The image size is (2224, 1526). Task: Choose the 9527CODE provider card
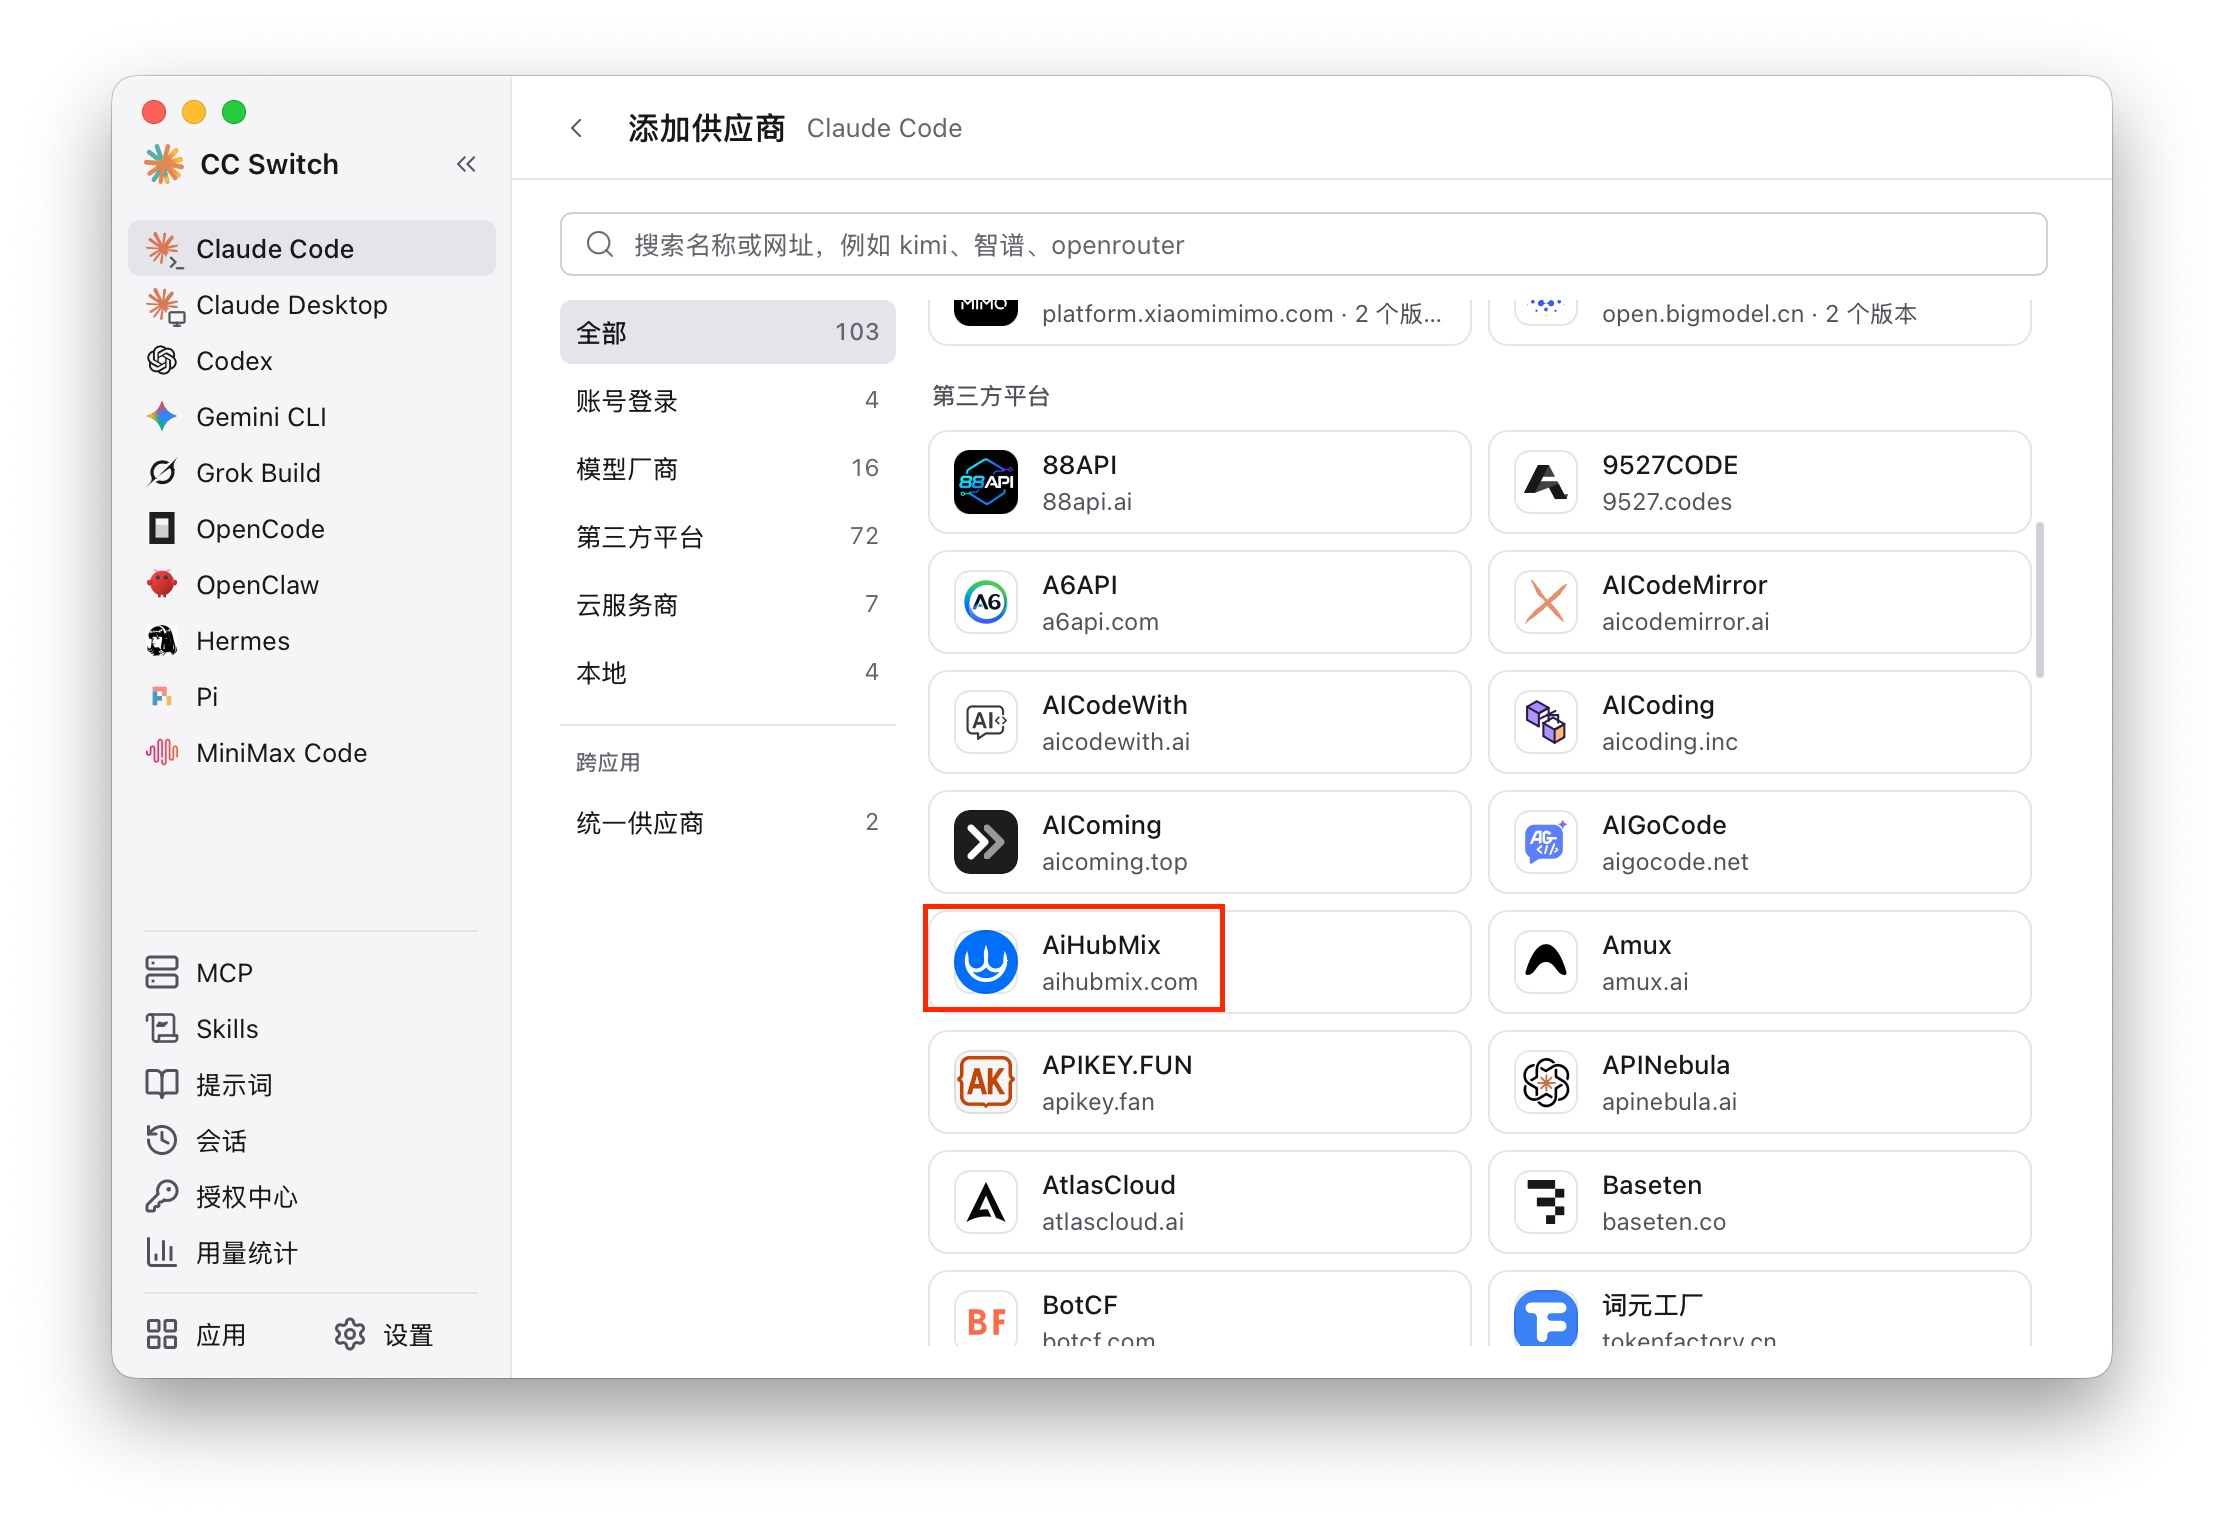(x=1759, y=482)
